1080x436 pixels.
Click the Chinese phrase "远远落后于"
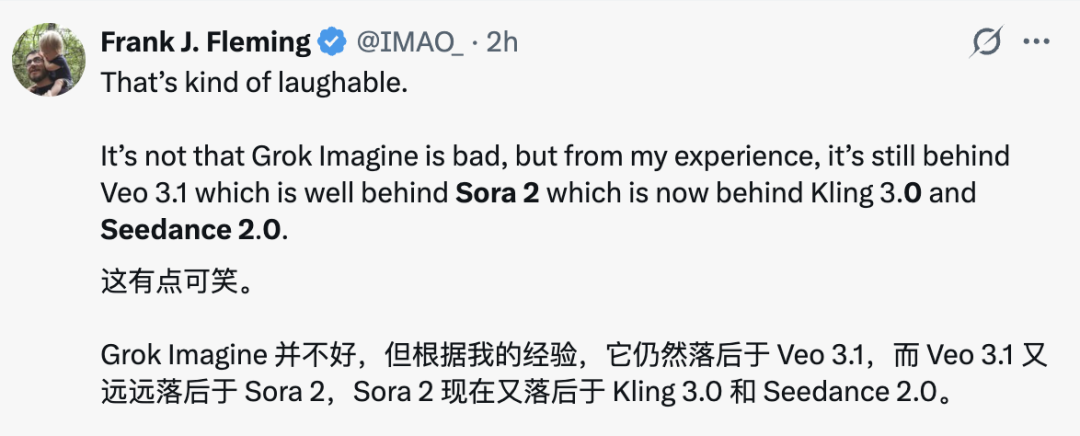168,391
